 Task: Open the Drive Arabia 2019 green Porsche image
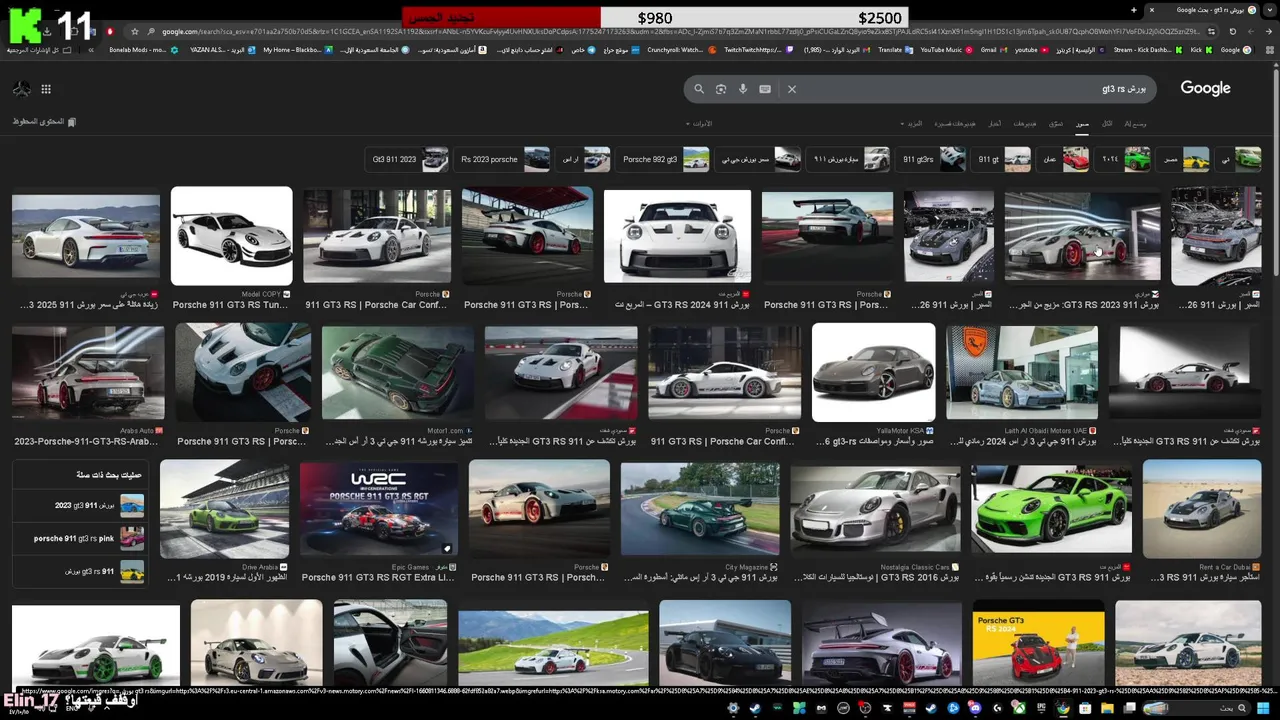[224, 509]
